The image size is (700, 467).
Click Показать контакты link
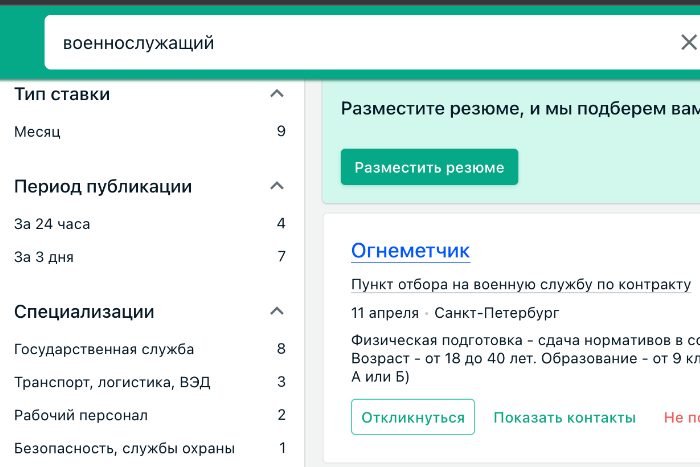point(564,417)
